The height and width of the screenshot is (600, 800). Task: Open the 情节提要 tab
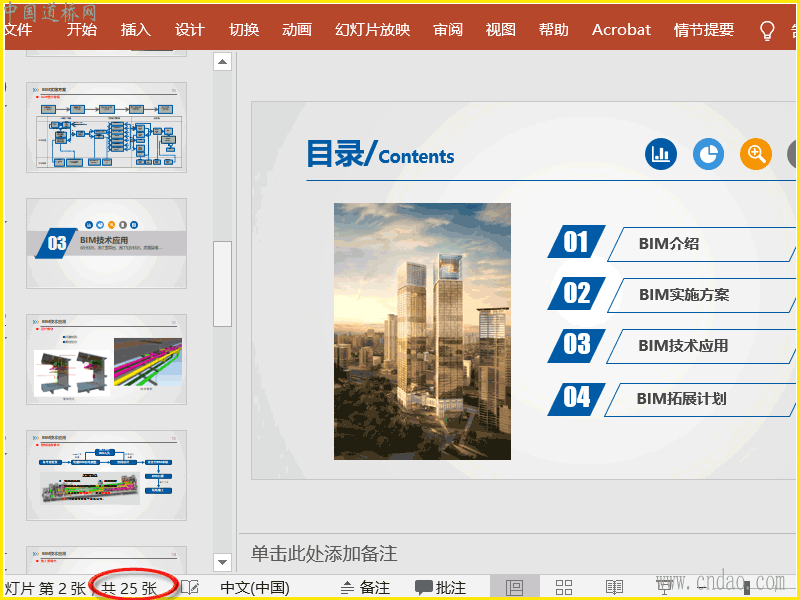(704, 30)
